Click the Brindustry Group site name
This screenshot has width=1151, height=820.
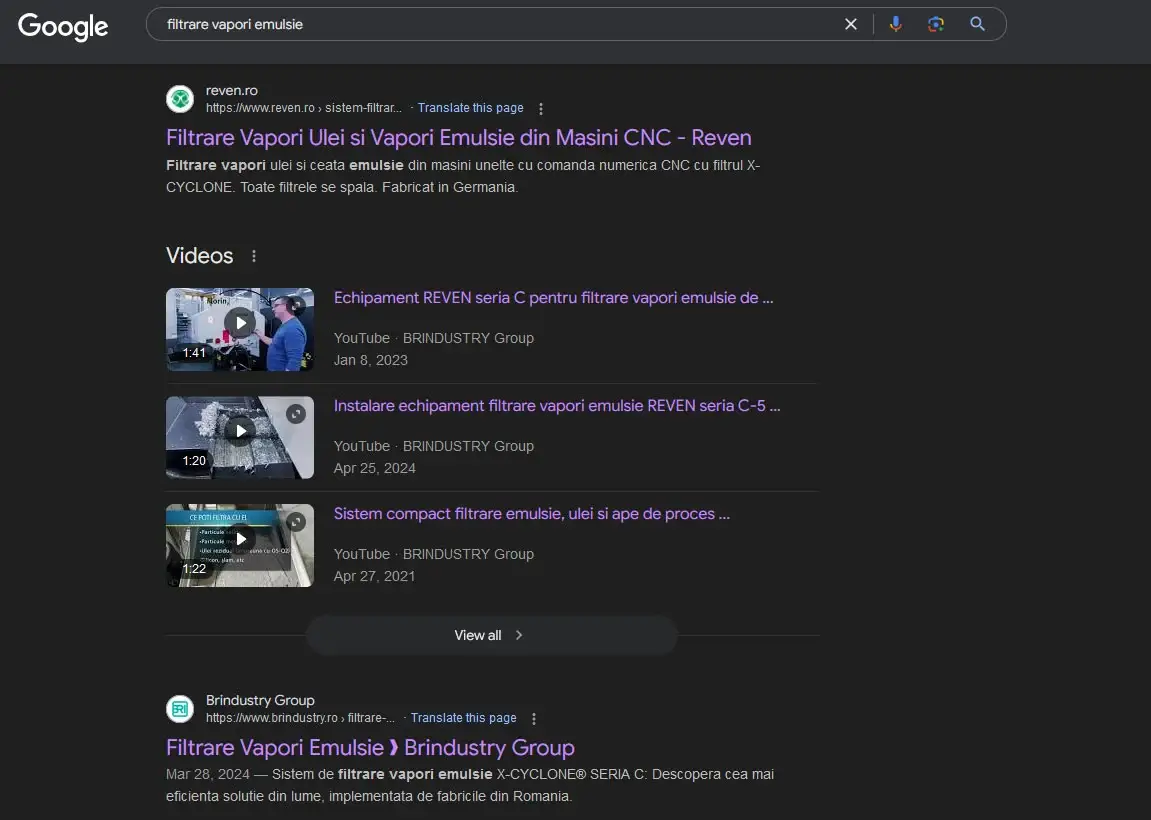pos(260,700)
